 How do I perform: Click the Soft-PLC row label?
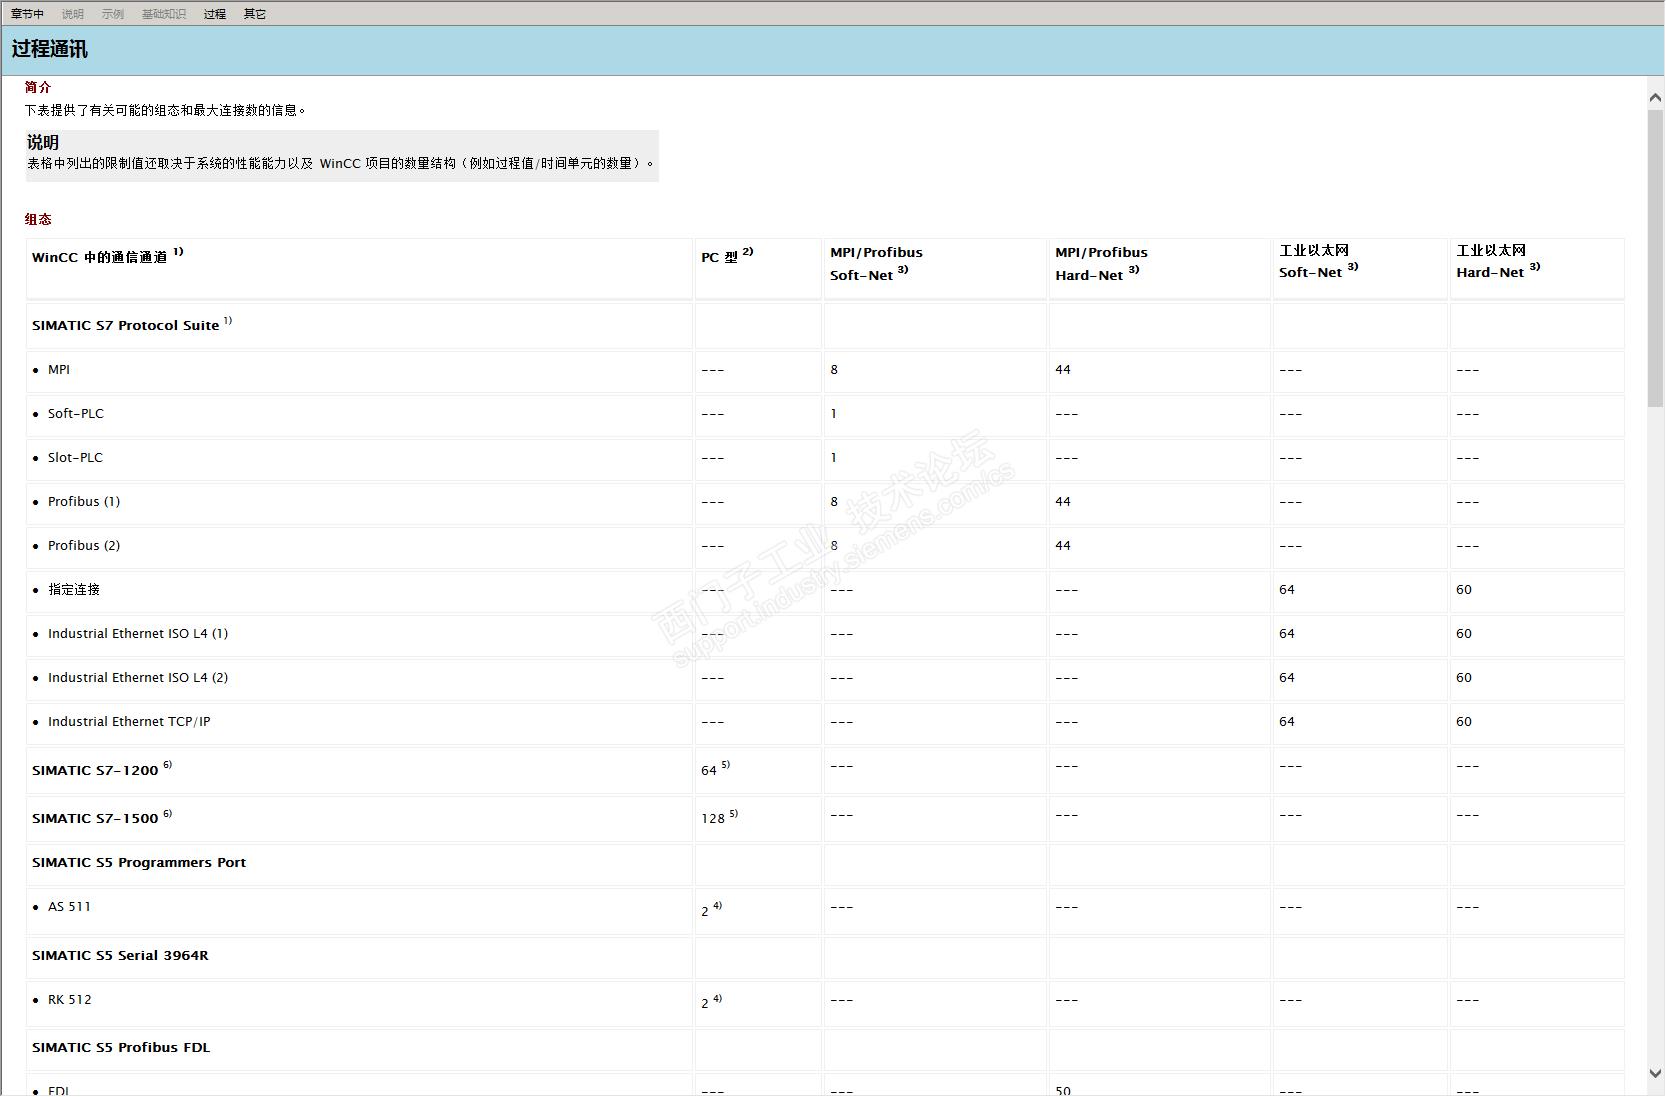[x=76, y=414]
